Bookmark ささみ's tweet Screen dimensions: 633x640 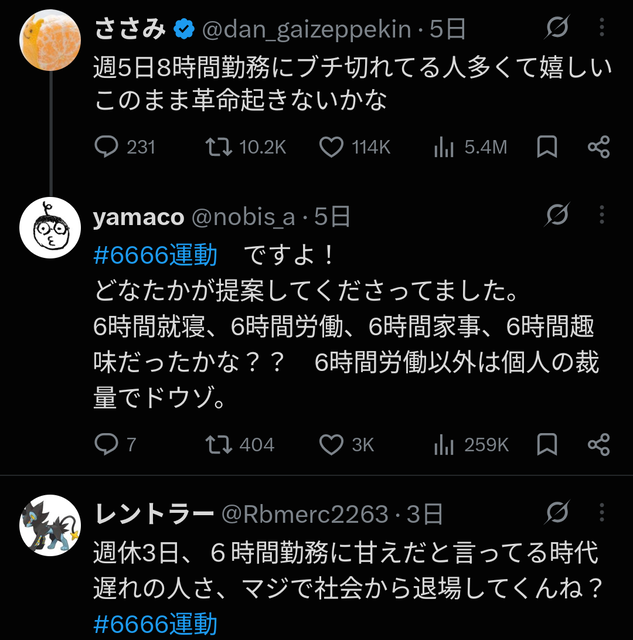pos(547,147)
